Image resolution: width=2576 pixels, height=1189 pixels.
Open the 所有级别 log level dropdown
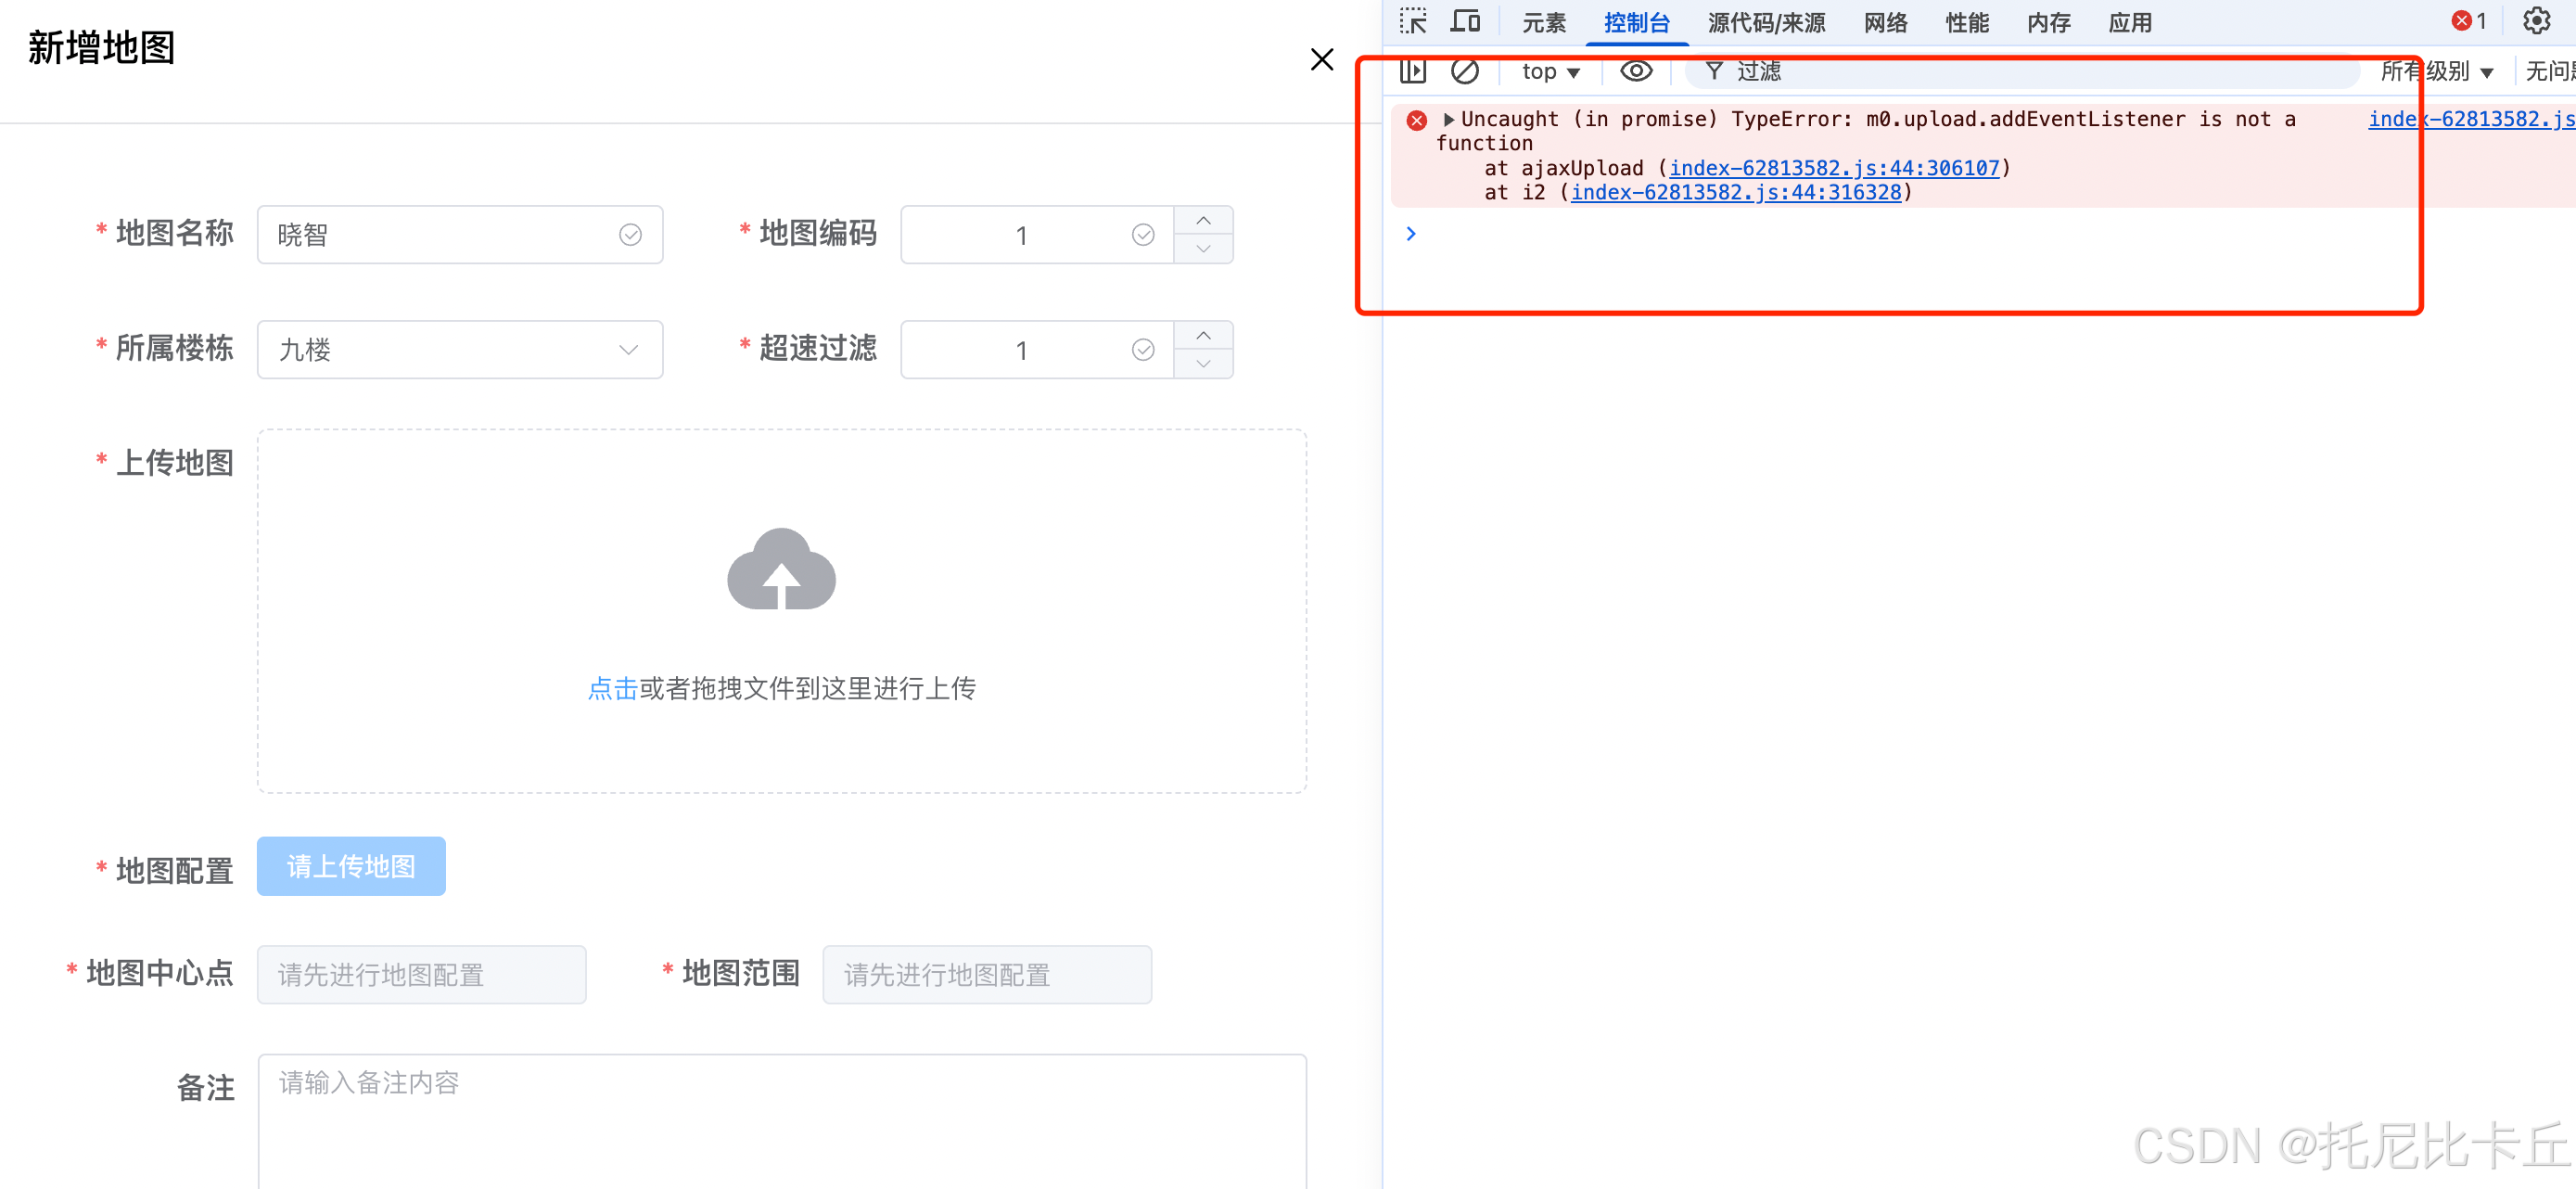pyautogui.click(x=2437, y=71)
